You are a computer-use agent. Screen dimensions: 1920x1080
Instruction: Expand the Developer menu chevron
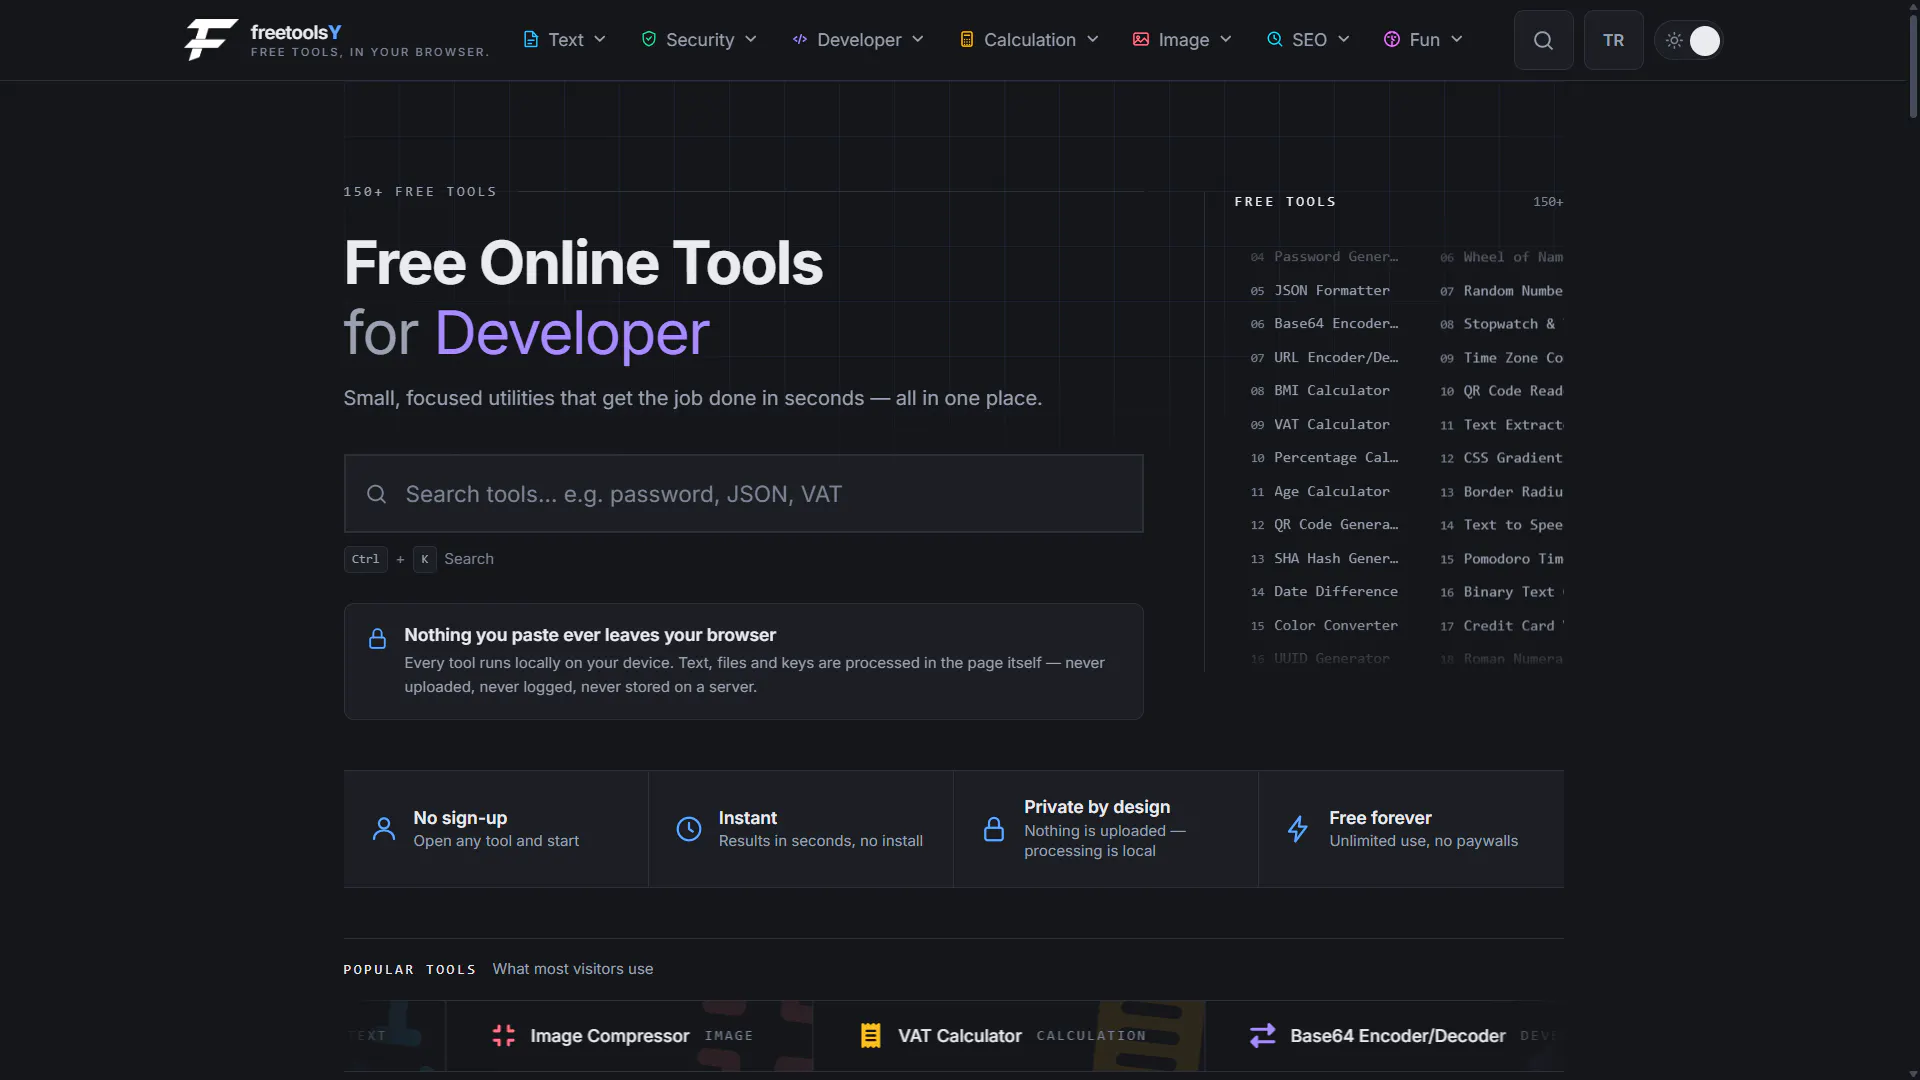[918, 39]
